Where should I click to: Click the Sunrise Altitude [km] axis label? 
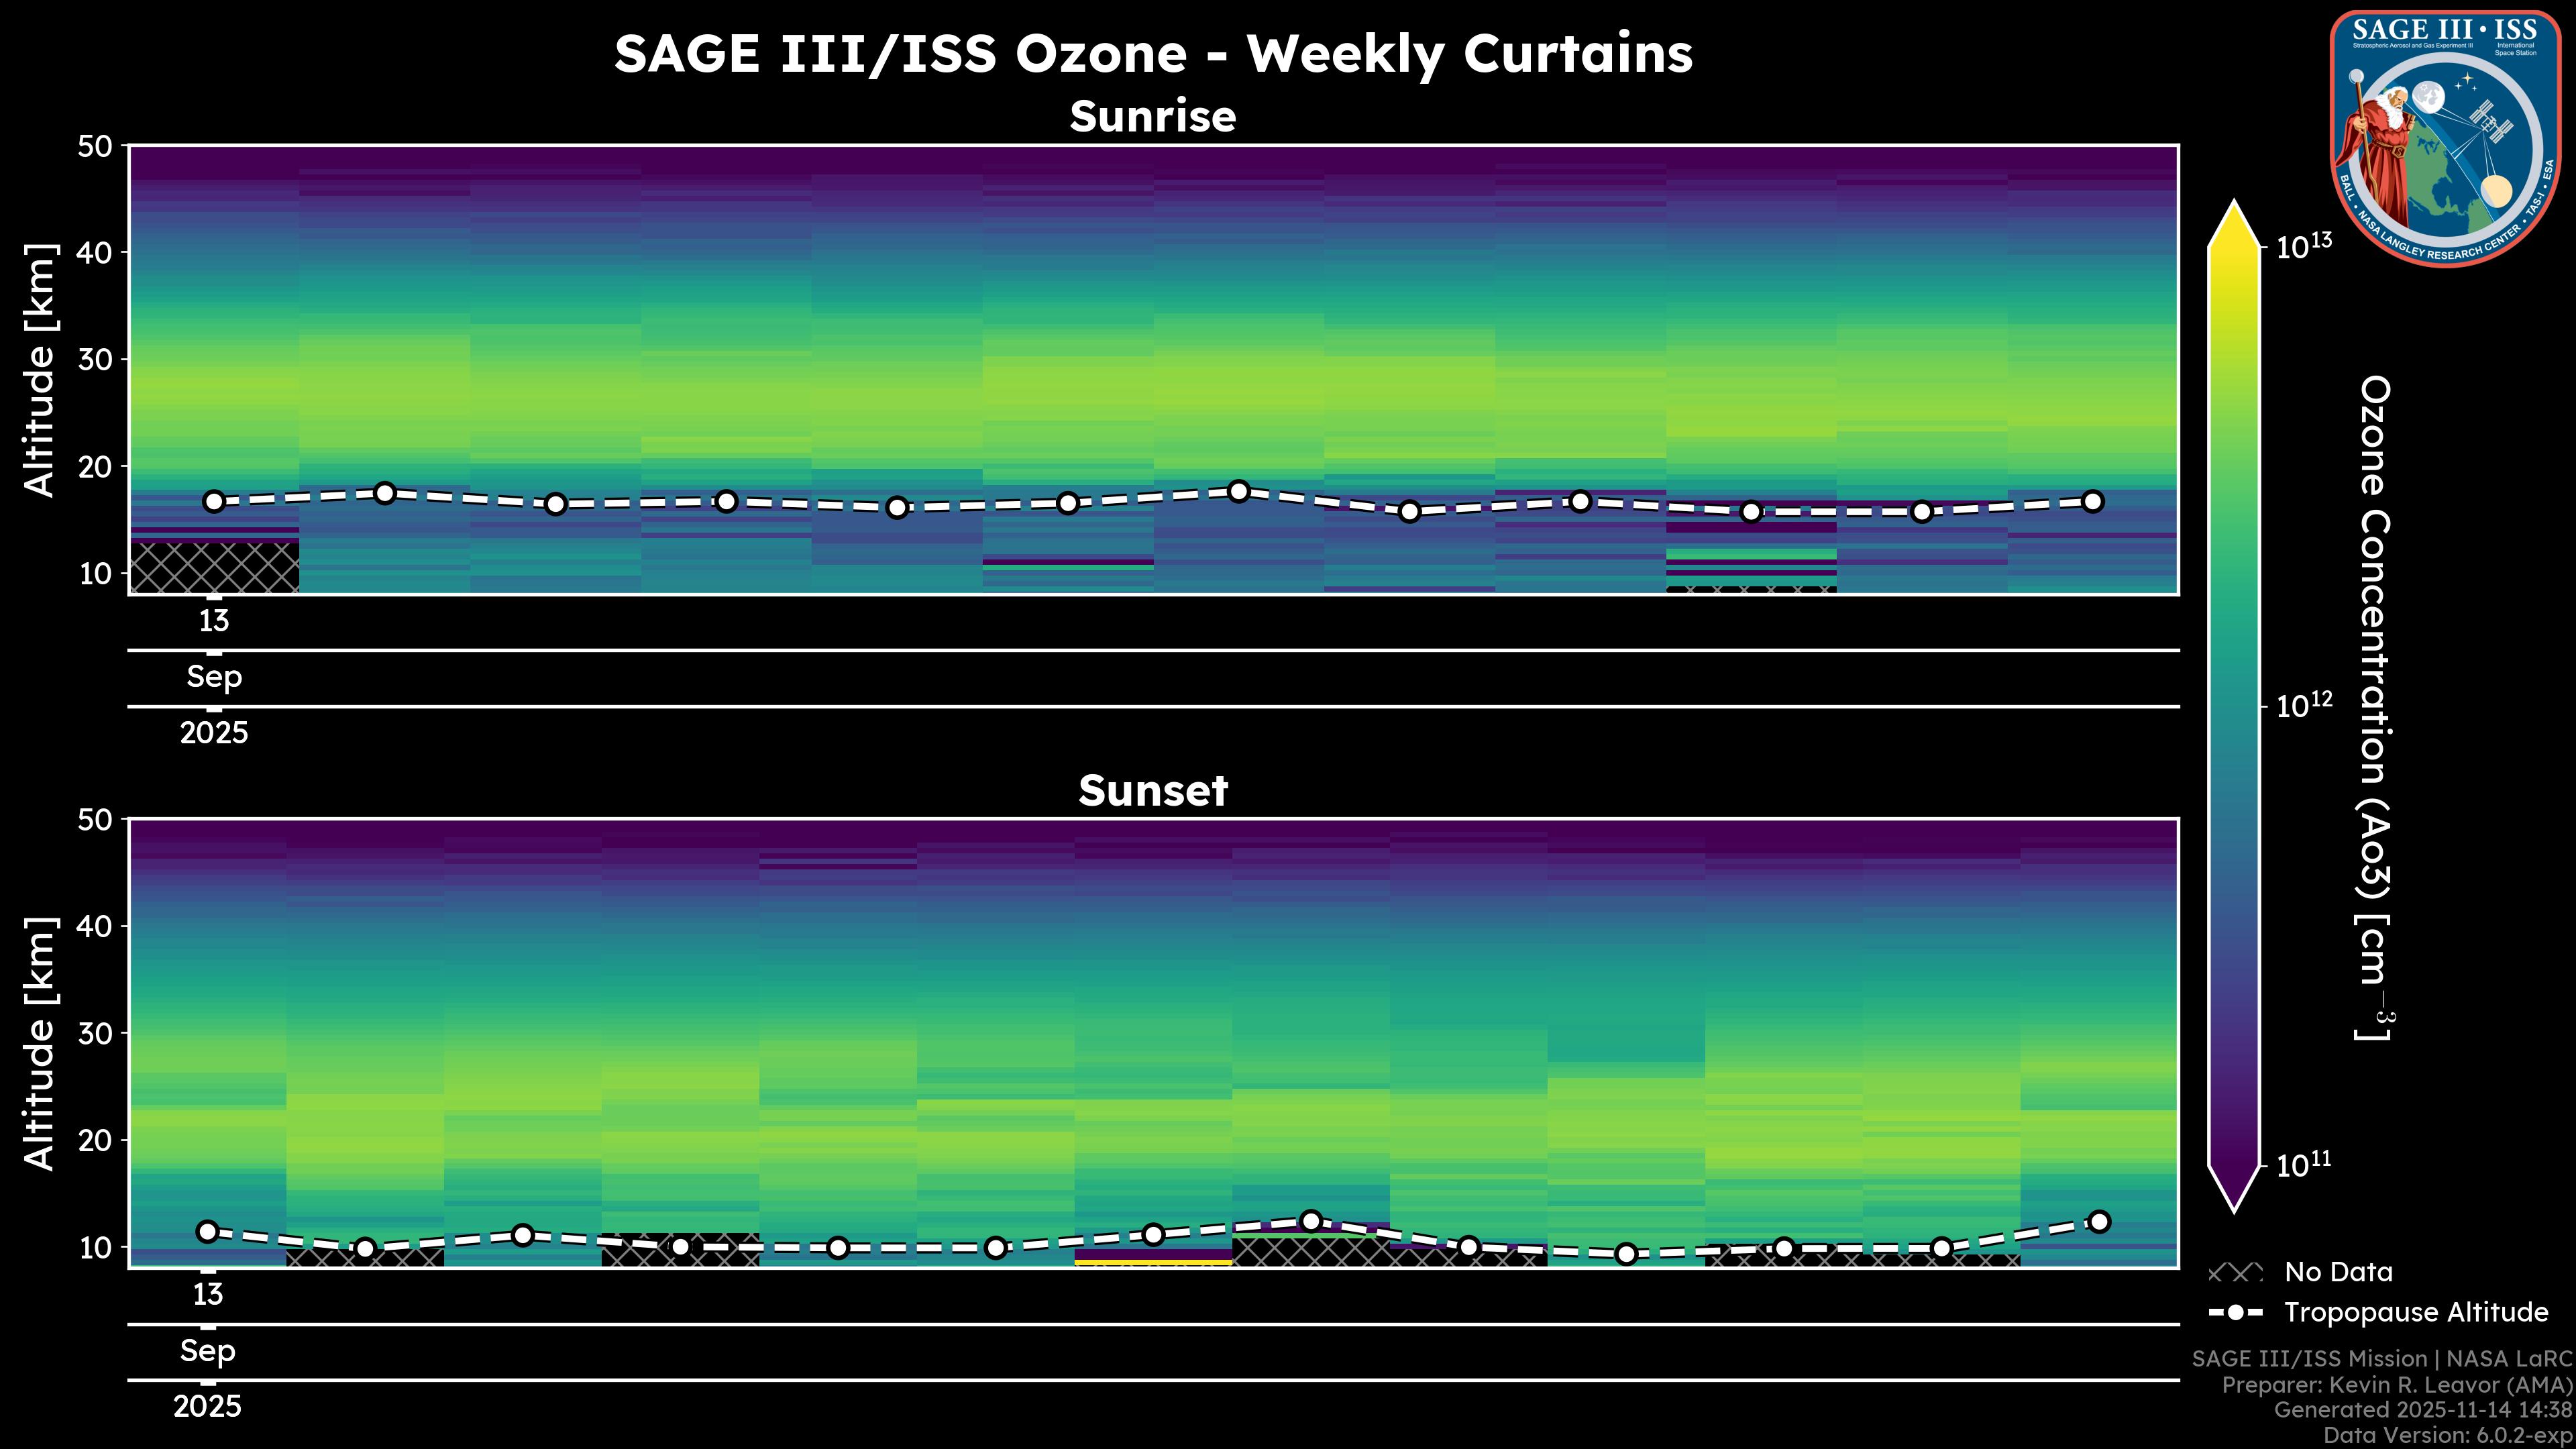[40, 370]
